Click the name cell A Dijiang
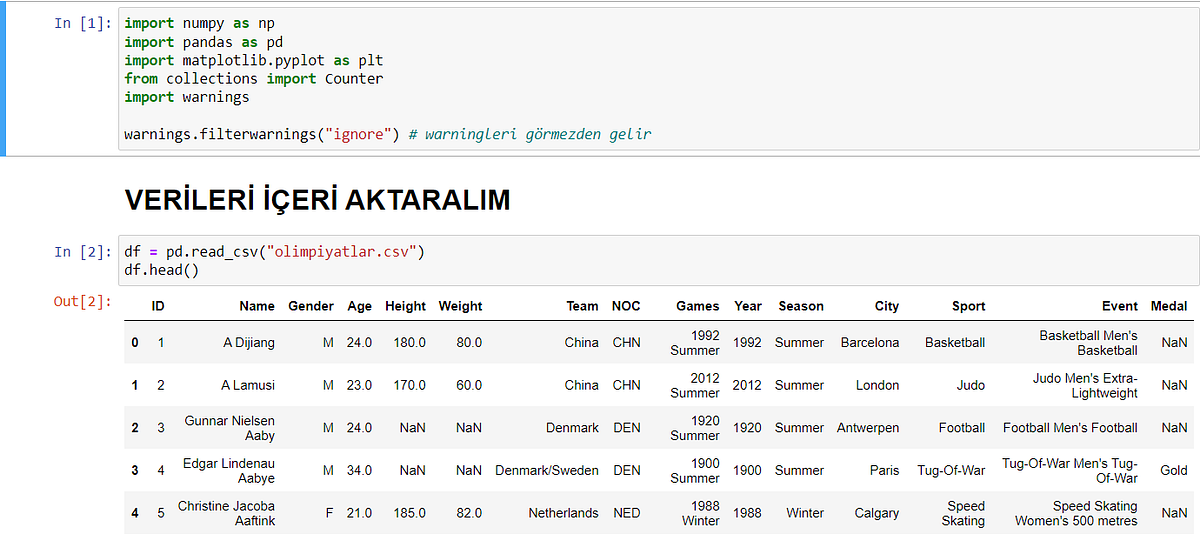The image size is (1200, 541). tap(249, 342)
